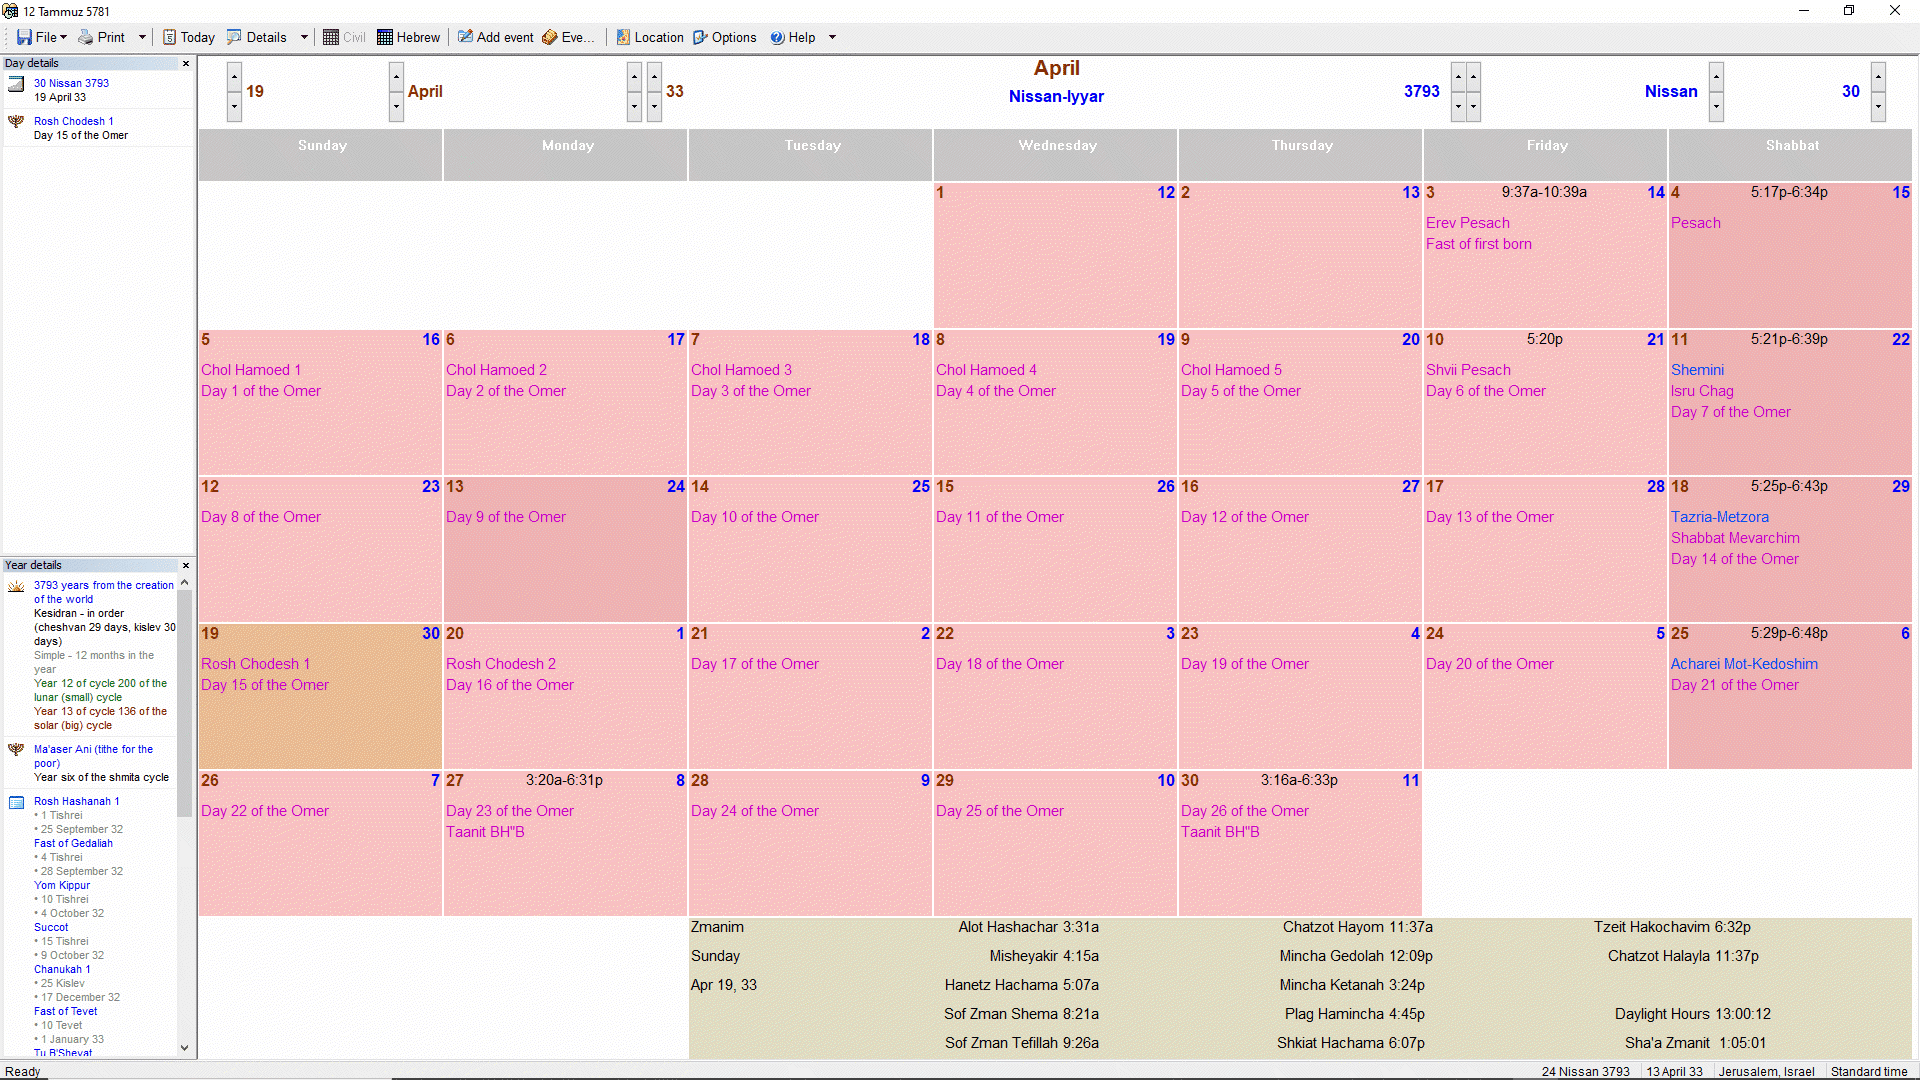Open Location settings
The image size is (1920, 1080).
click(650, 37)
